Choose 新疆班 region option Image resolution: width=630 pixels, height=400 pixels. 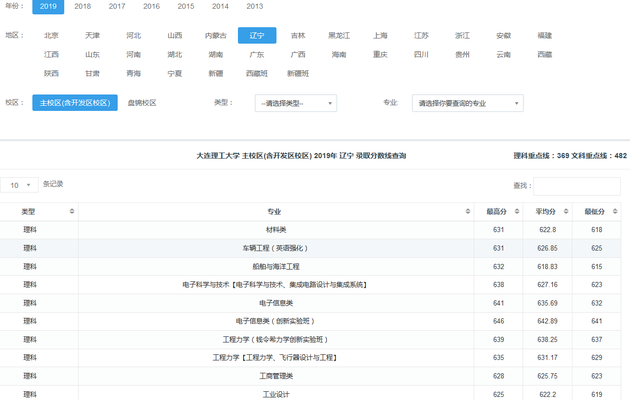[298, 73]
